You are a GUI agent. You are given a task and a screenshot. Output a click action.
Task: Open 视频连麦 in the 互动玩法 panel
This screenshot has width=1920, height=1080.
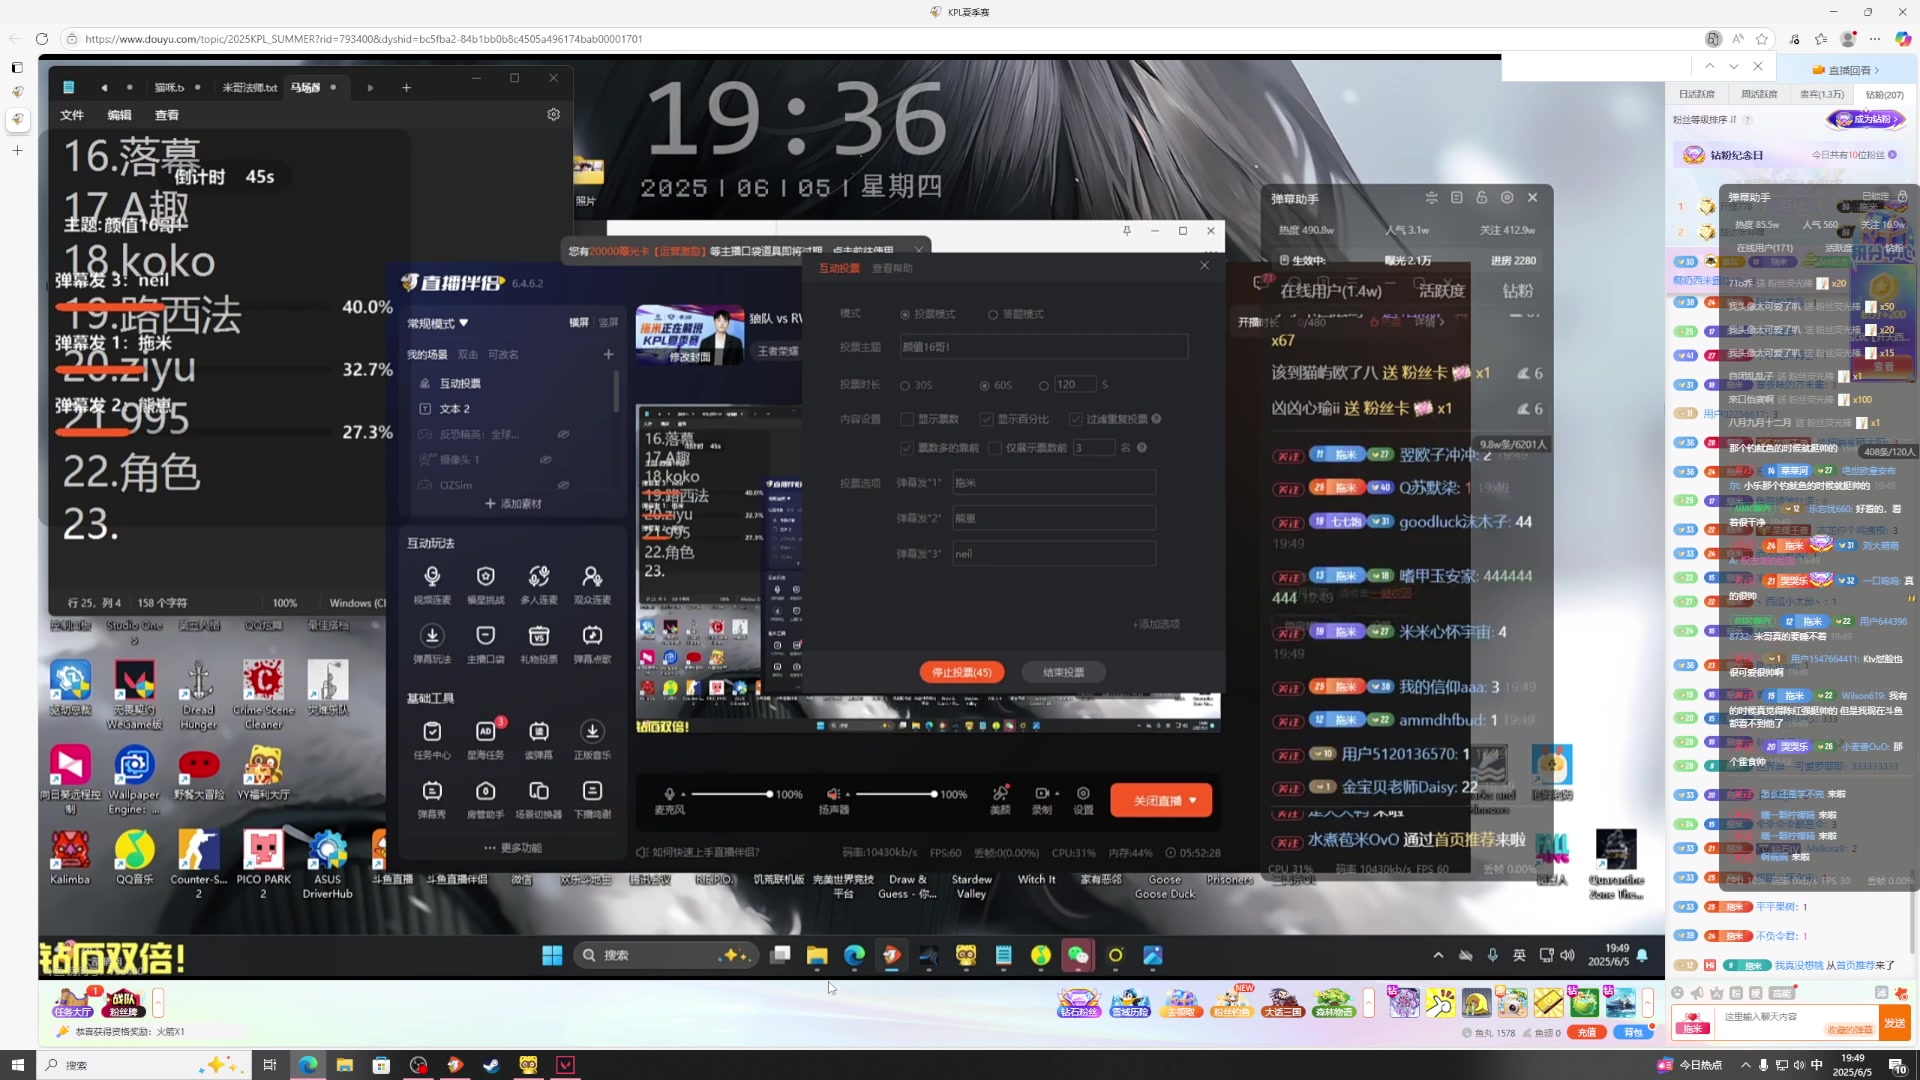pyautogui.click(x=432, y=585)
